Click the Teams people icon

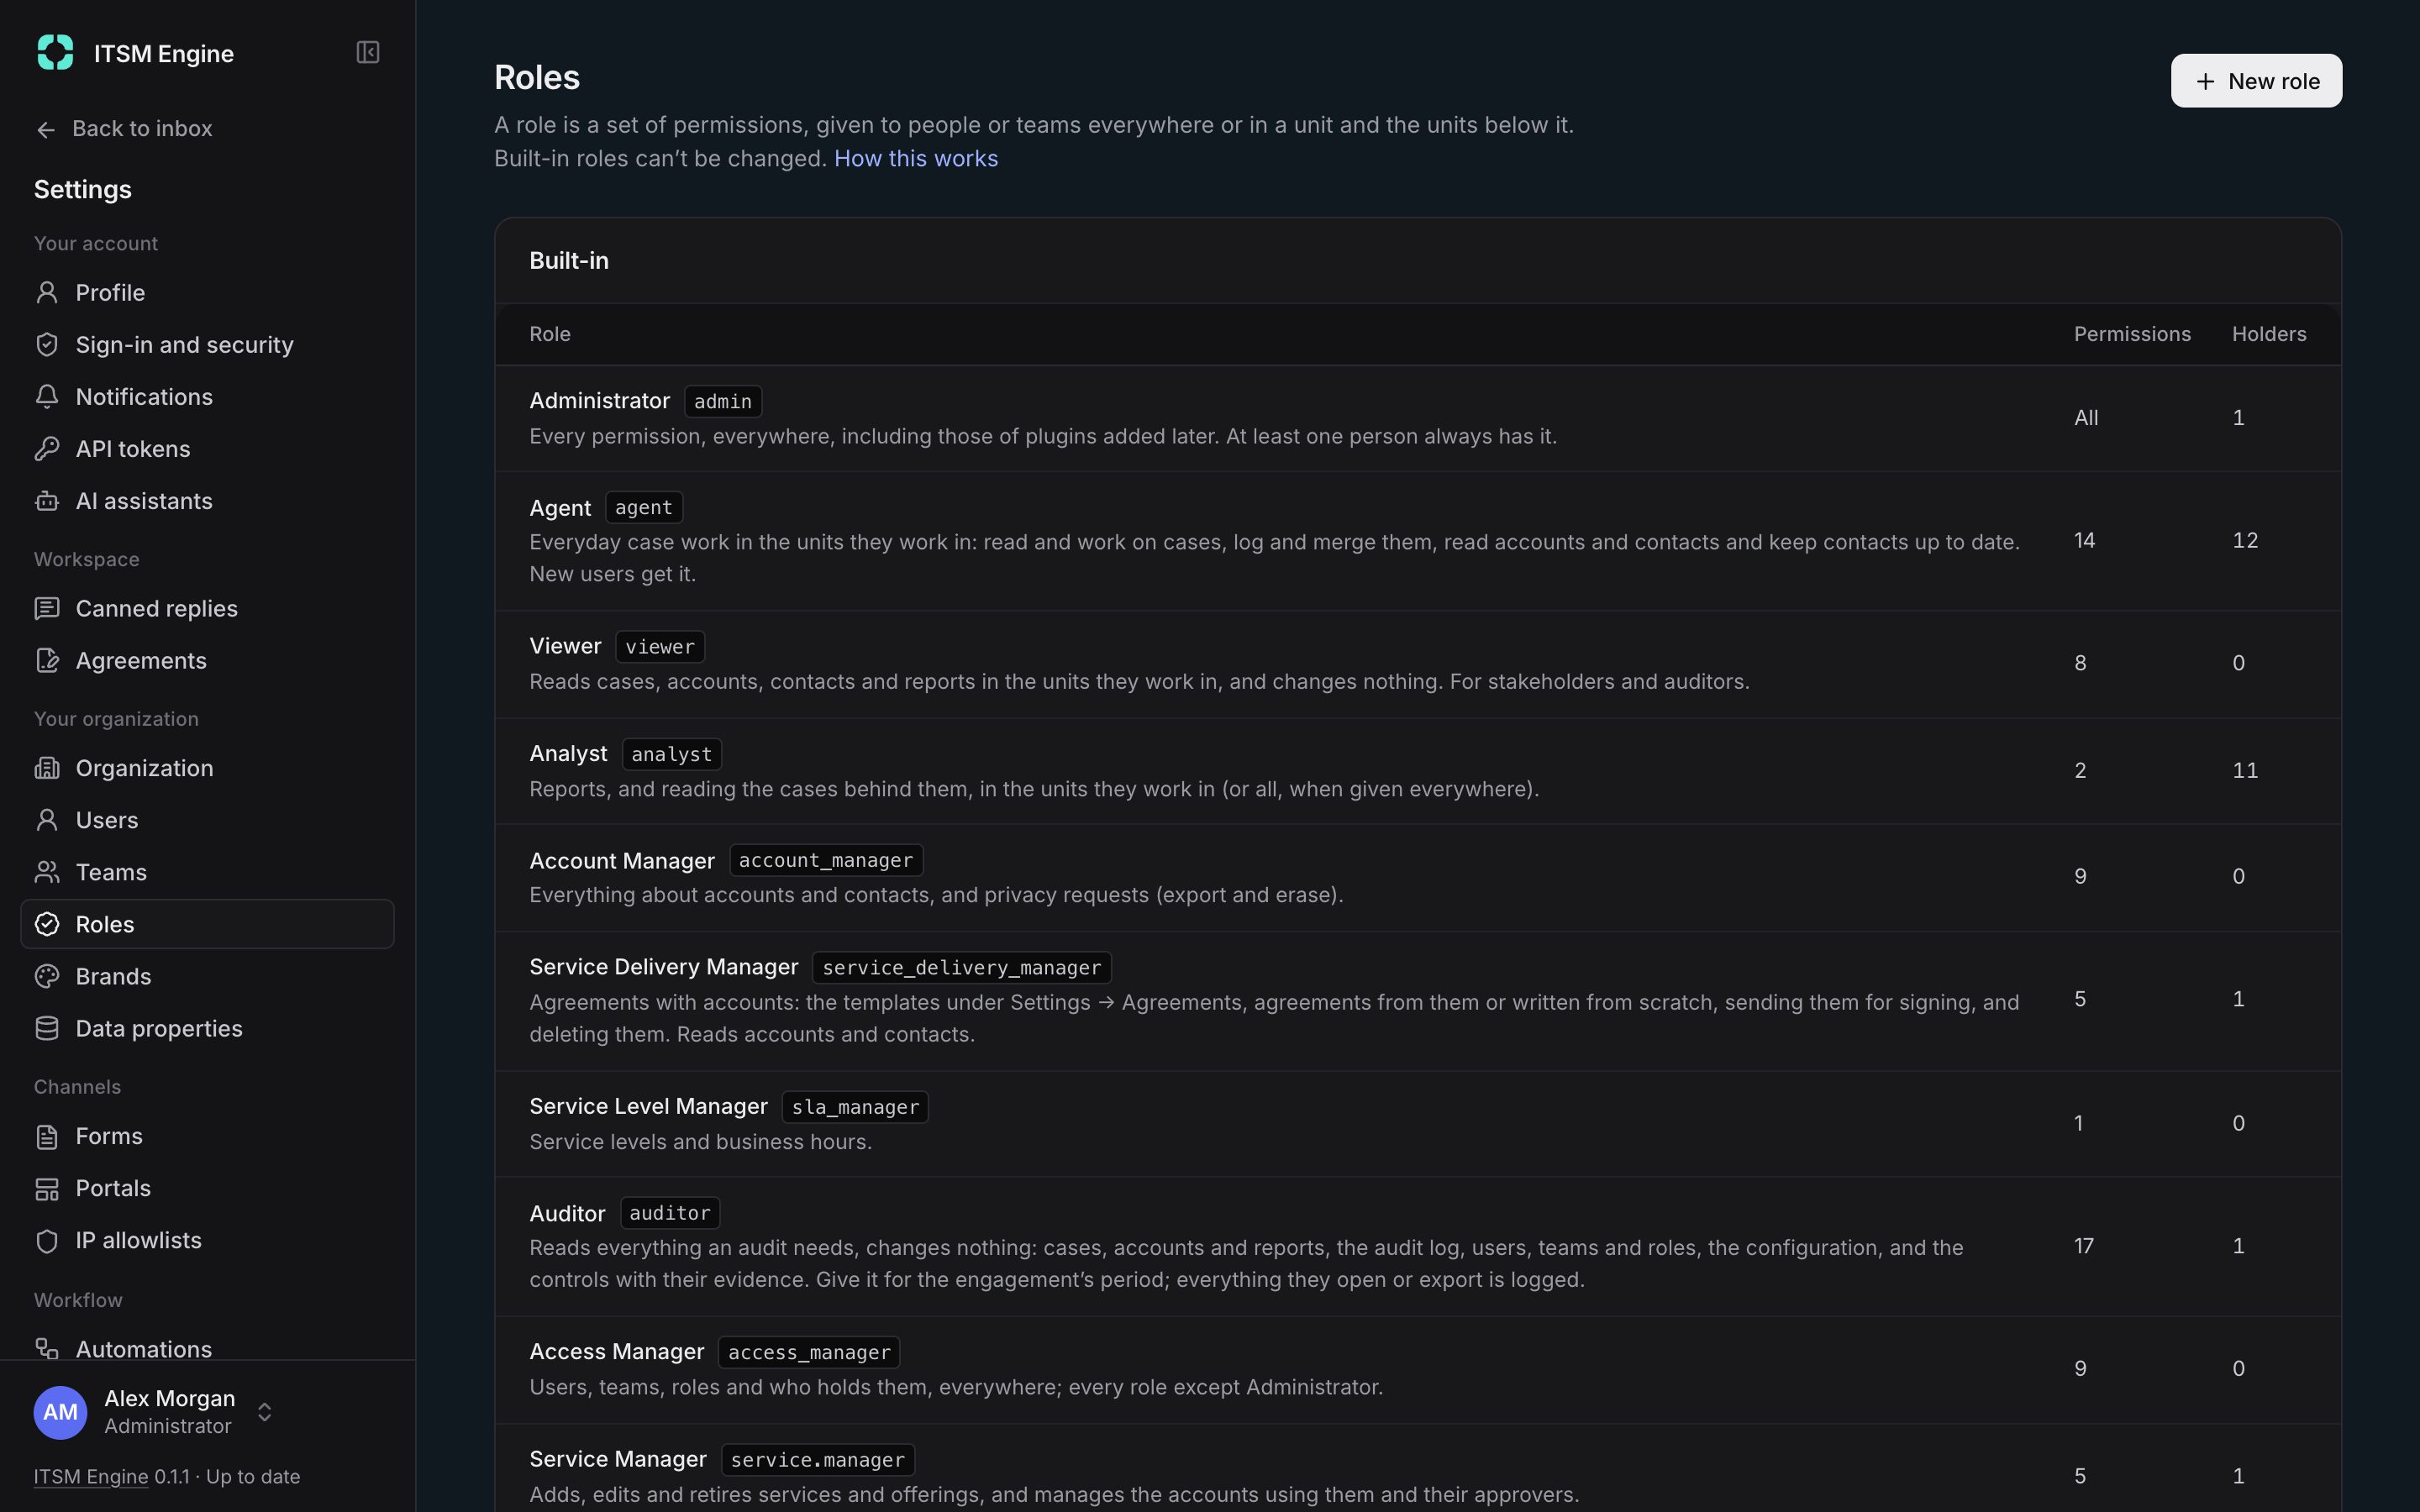pos(47,872)
